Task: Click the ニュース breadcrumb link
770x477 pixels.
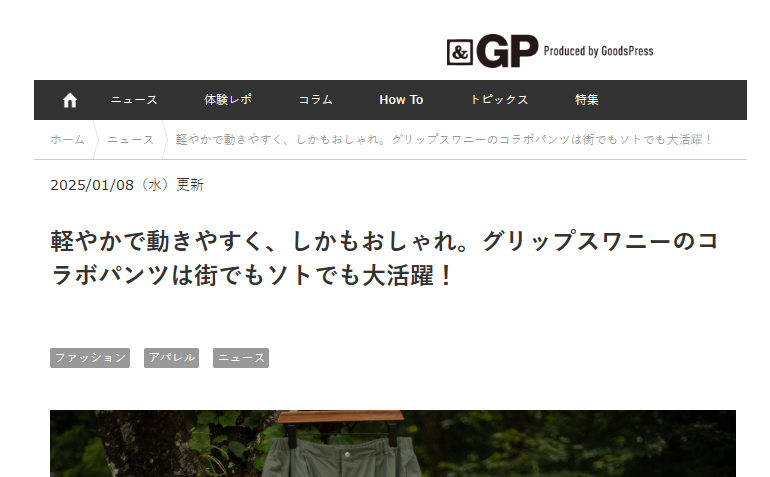Action: pos(131,140)
